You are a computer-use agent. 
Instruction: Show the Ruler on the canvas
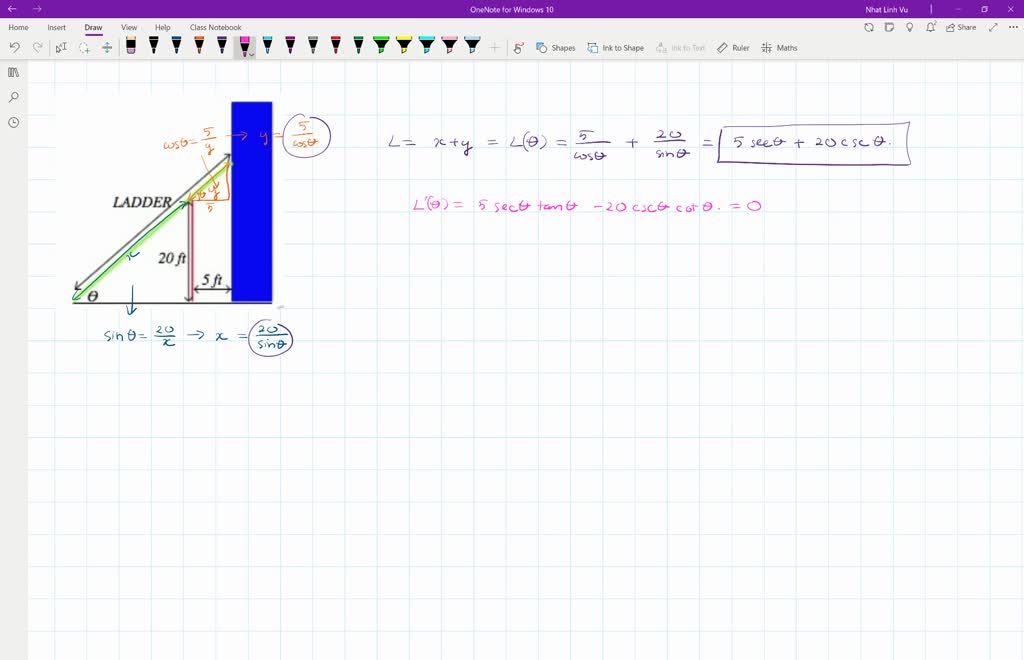tap(733, 47)
